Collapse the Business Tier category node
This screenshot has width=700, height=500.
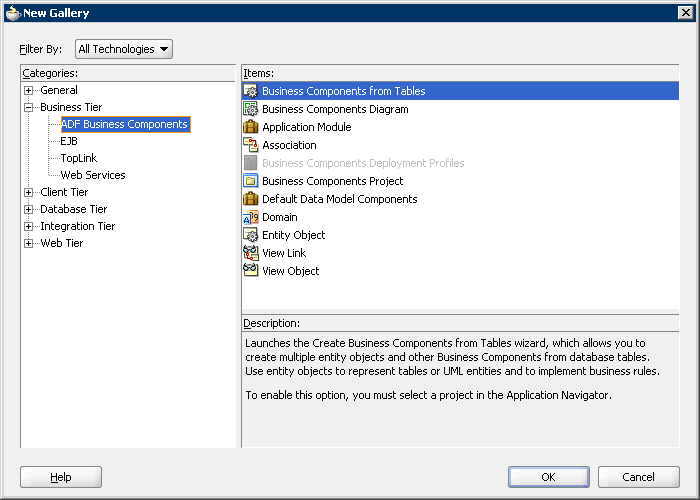click(29, 108)
